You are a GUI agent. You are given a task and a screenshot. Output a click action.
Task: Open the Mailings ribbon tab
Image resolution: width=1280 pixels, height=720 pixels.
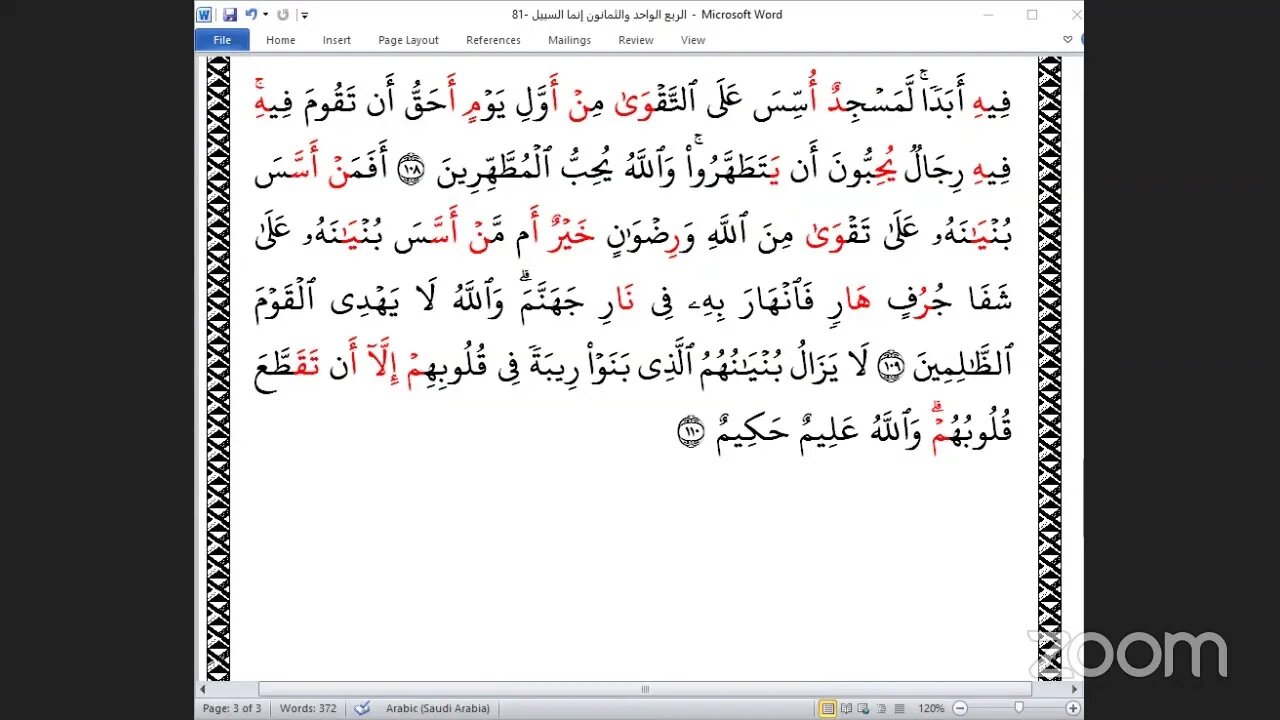(x=569, y=40)
